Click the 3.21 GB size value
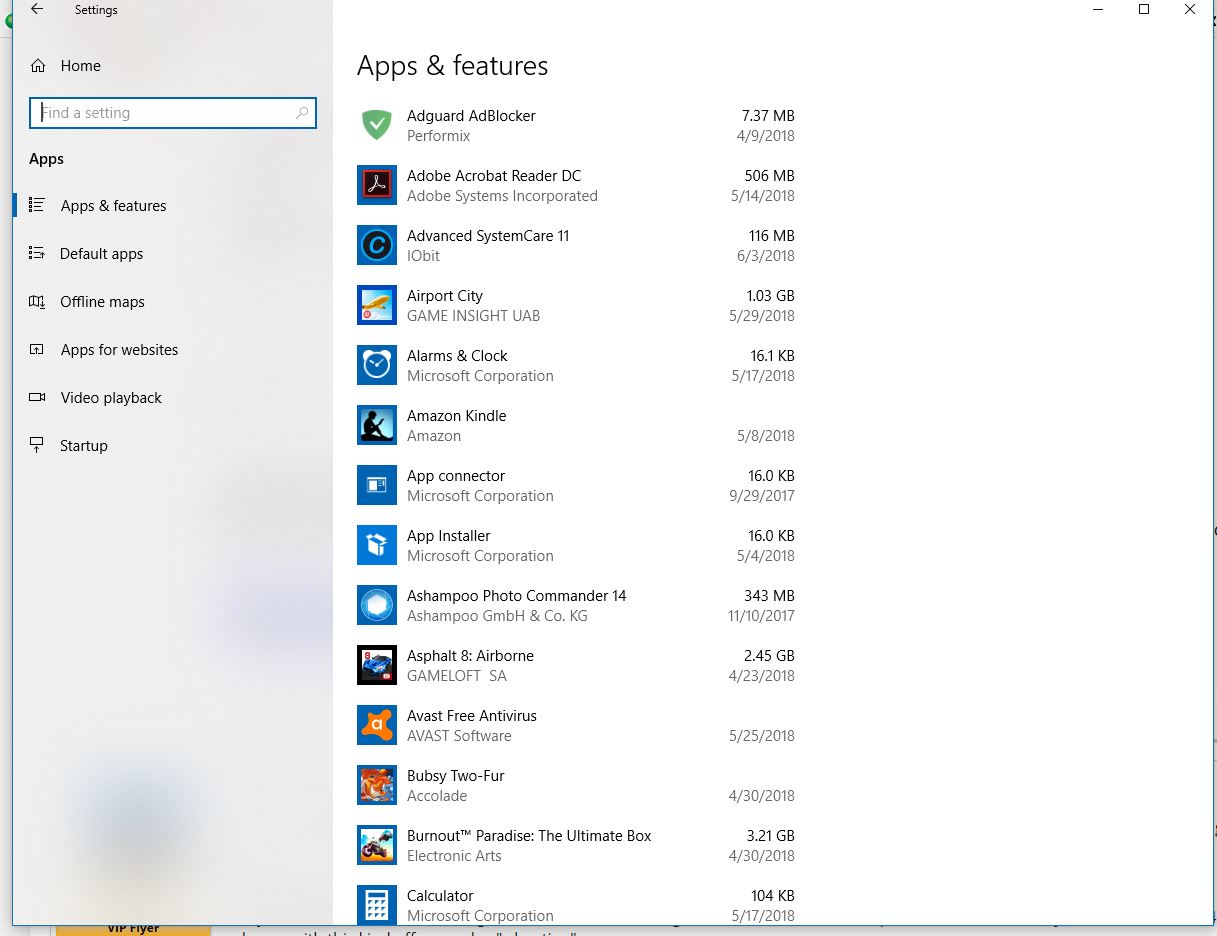1217x936 pixels. pyautogui.click(x=770, y=836)
